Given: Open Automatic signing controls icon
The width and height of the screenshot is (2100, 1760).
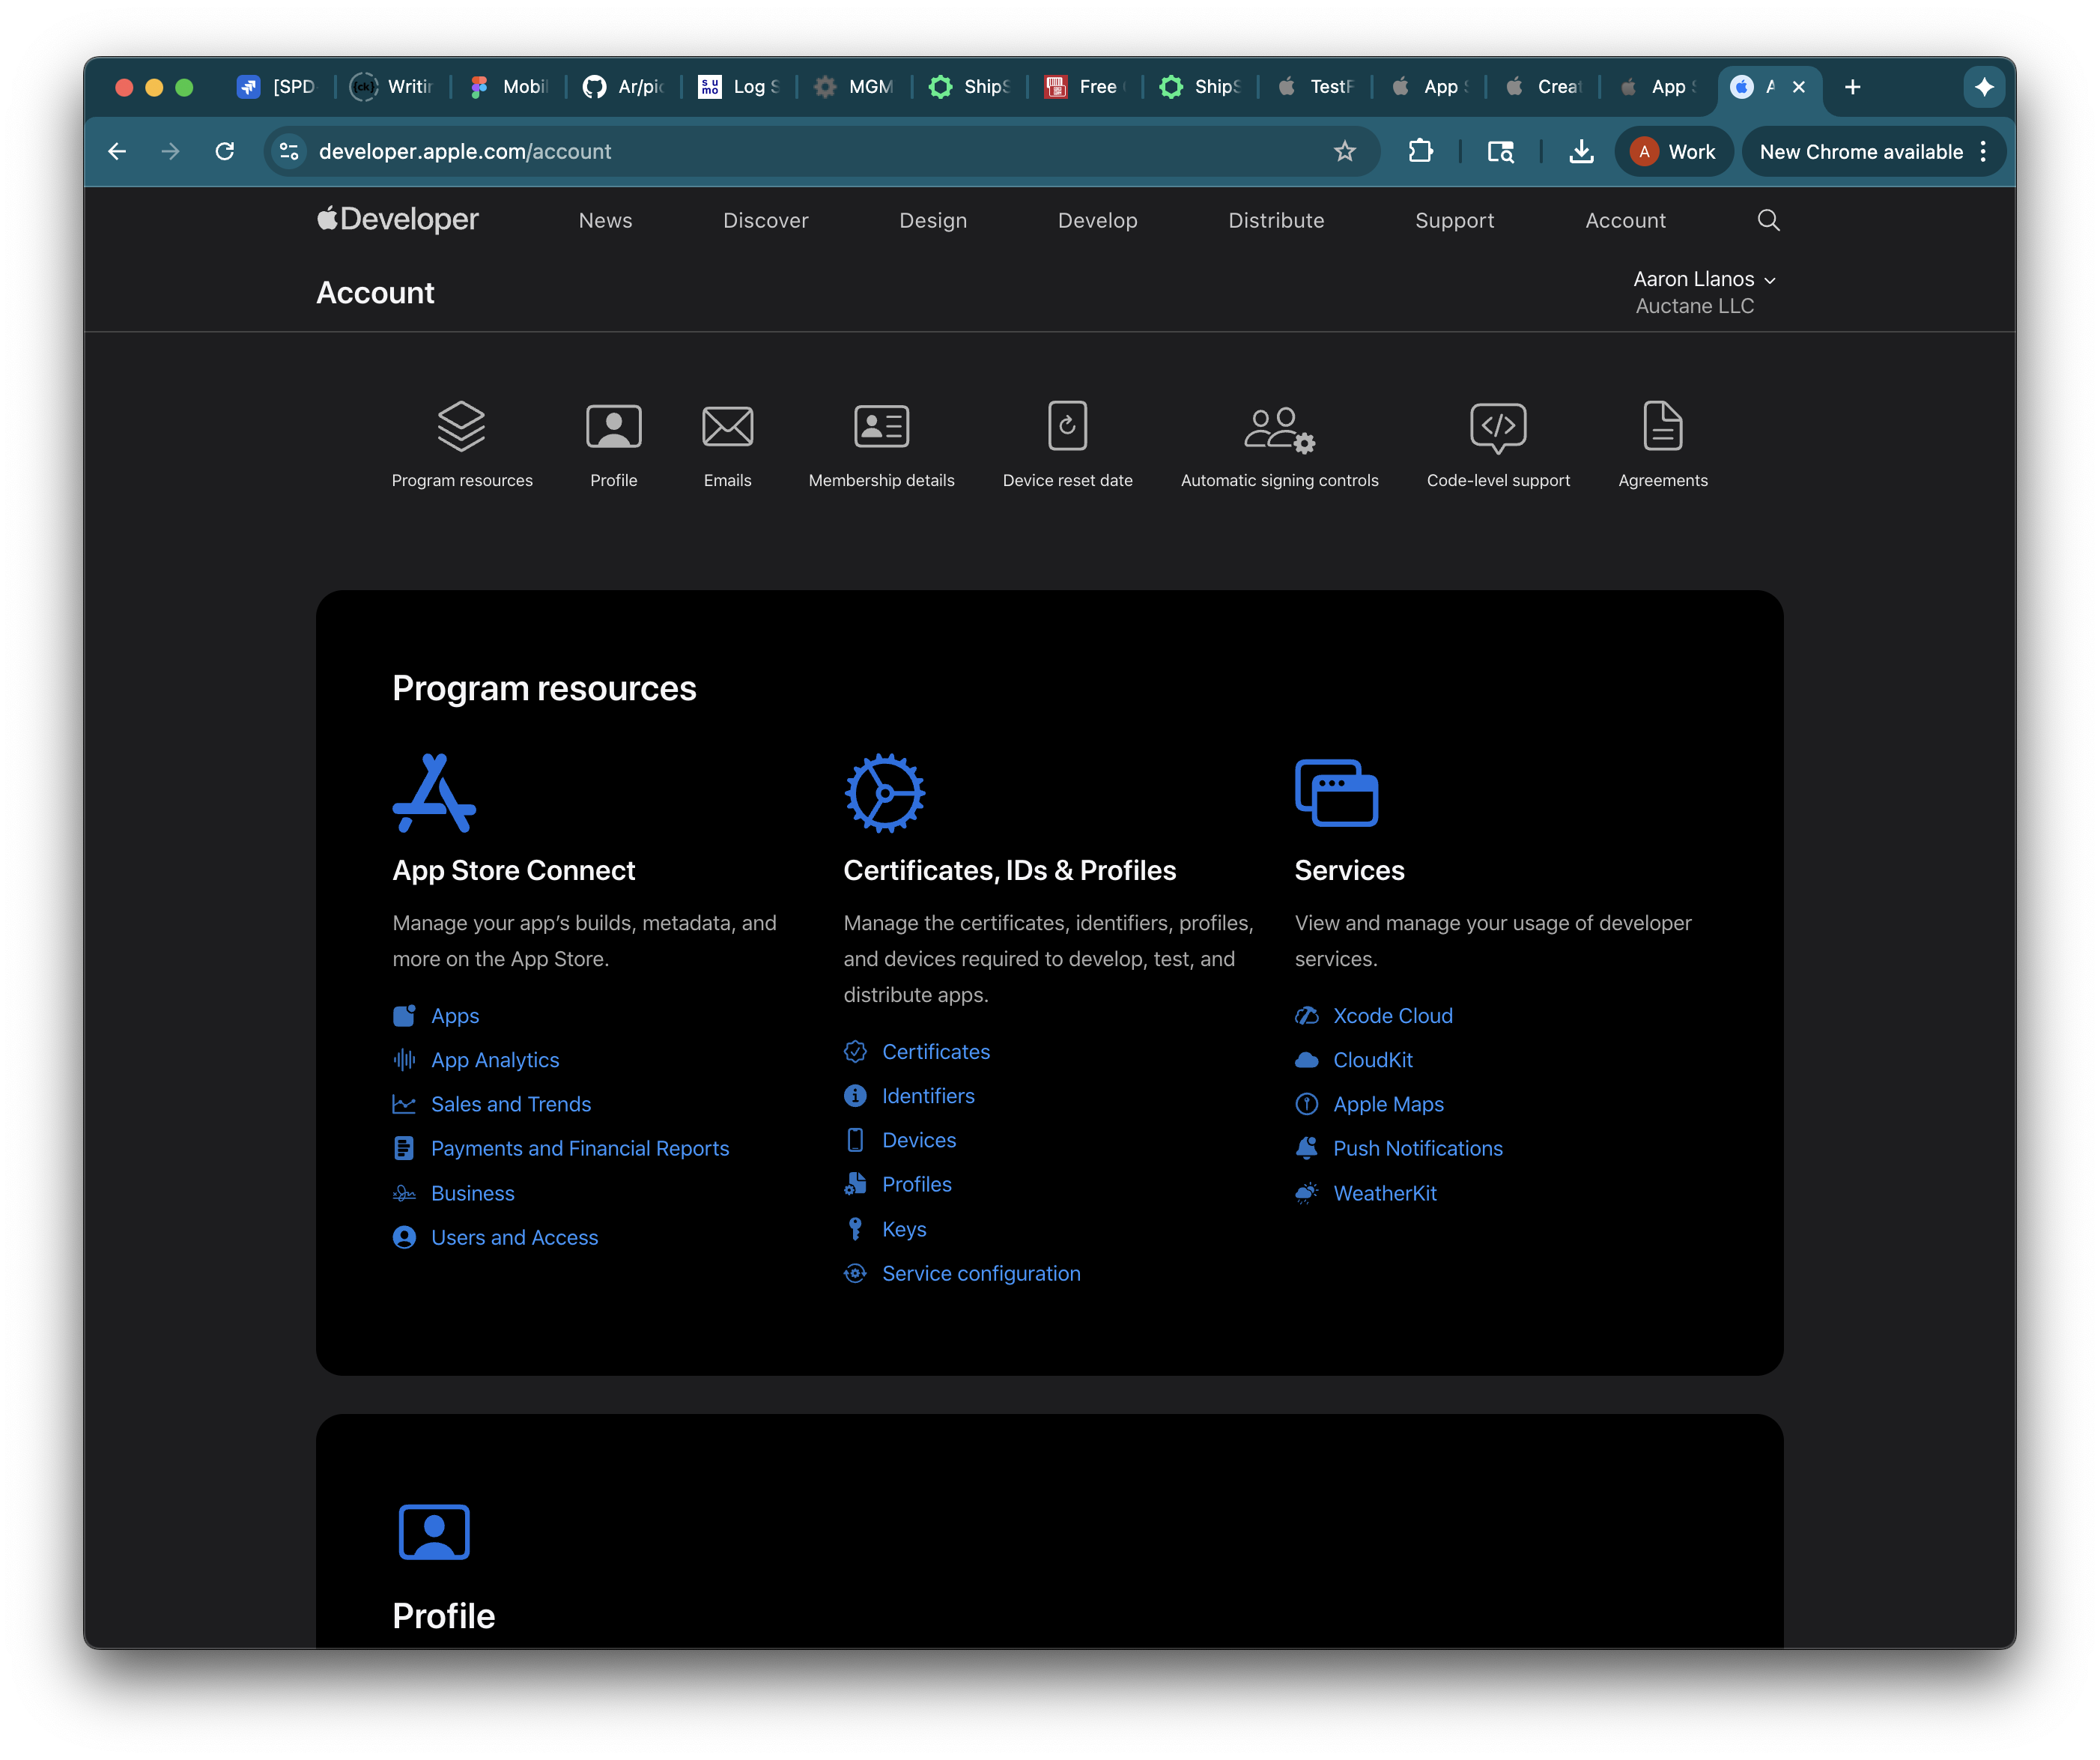Looking at the screenshot, I should coord(1278,429).
